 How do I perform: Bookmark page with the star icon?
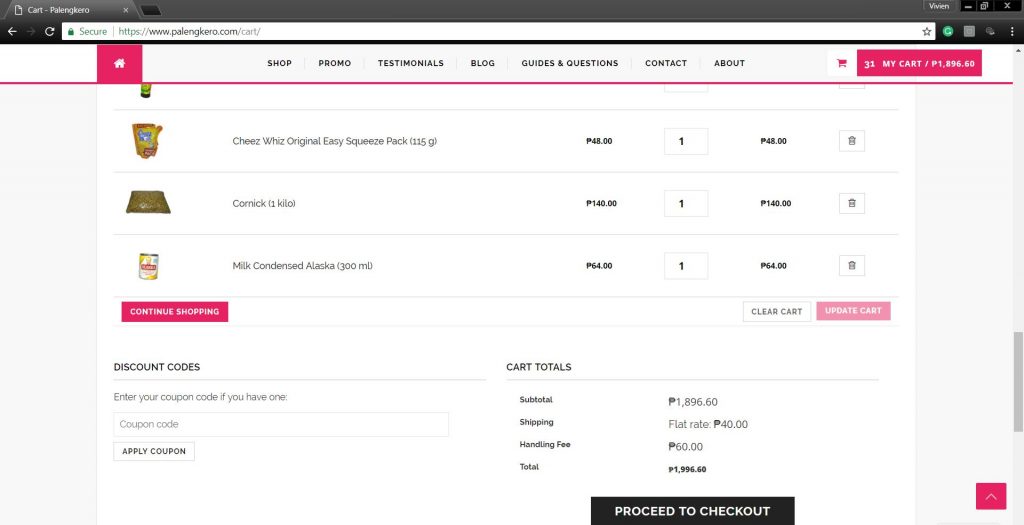(x=927, y=31)
